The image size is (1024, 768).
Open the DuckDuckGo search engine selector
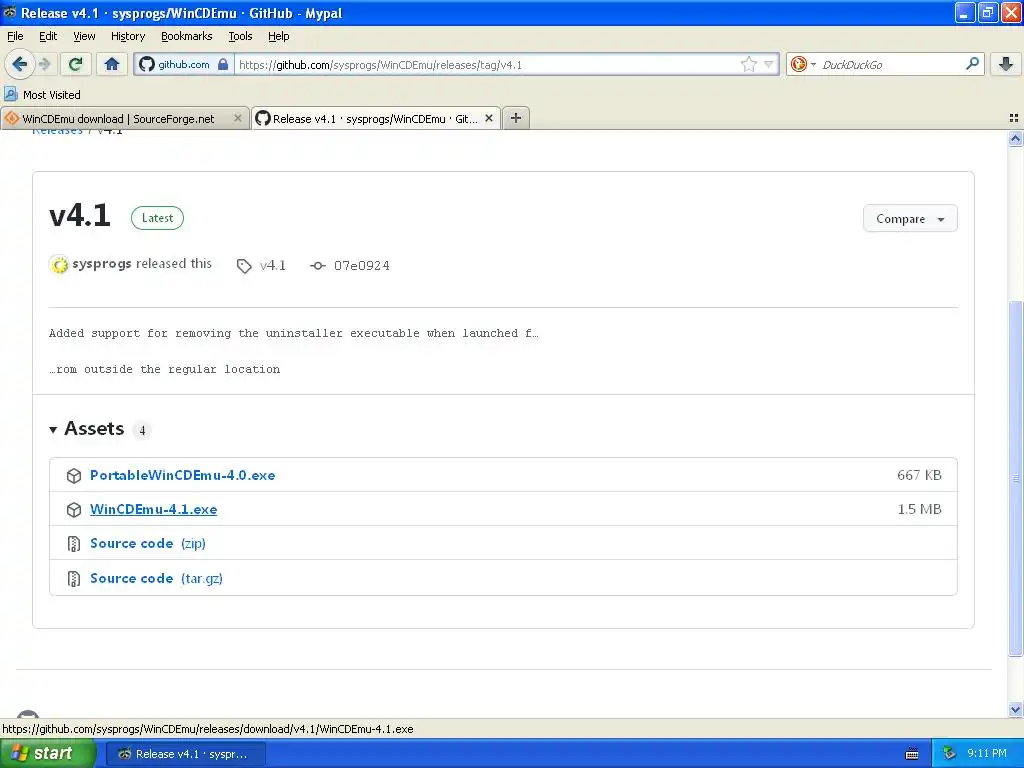(x=803, y=64)
